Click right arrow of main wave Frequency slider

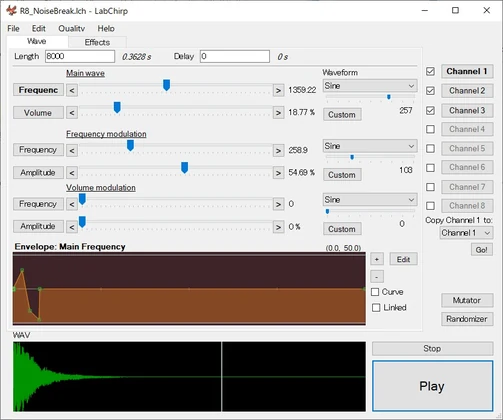pos(278,90)
